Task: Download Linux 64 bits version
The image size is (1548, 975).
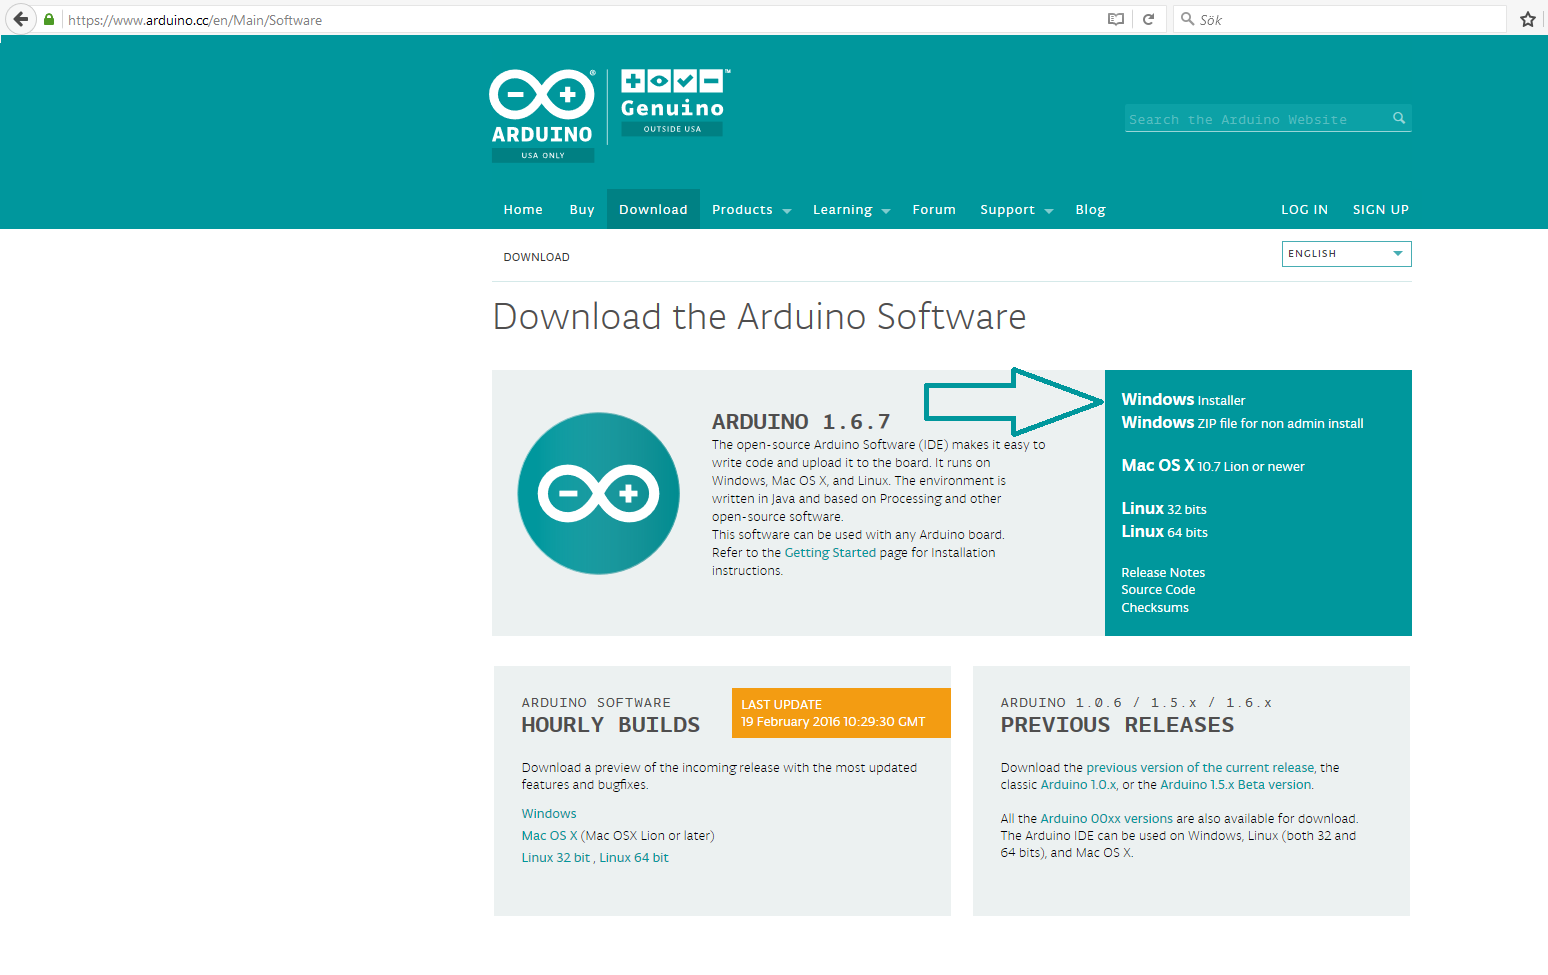Action: coord(1164,532)
